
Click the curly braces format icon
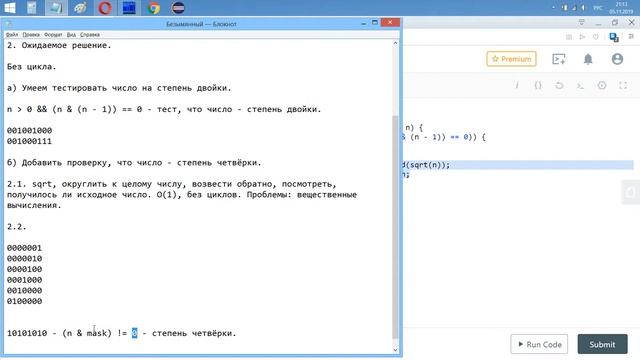click(x=538, y=85)
